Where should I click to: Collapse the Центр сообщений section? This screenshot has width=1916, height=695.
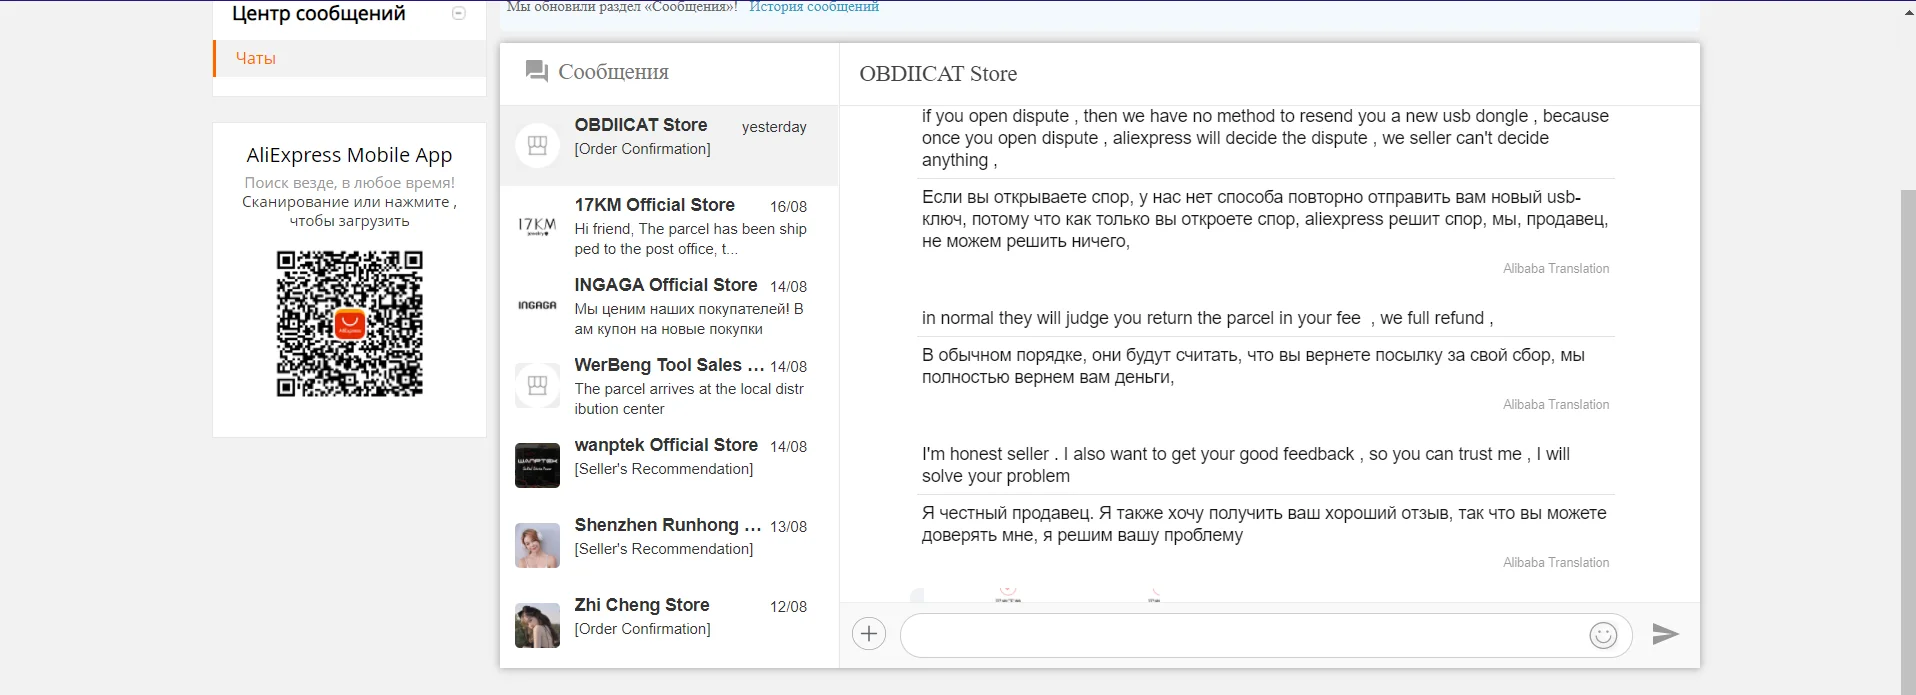459,13
